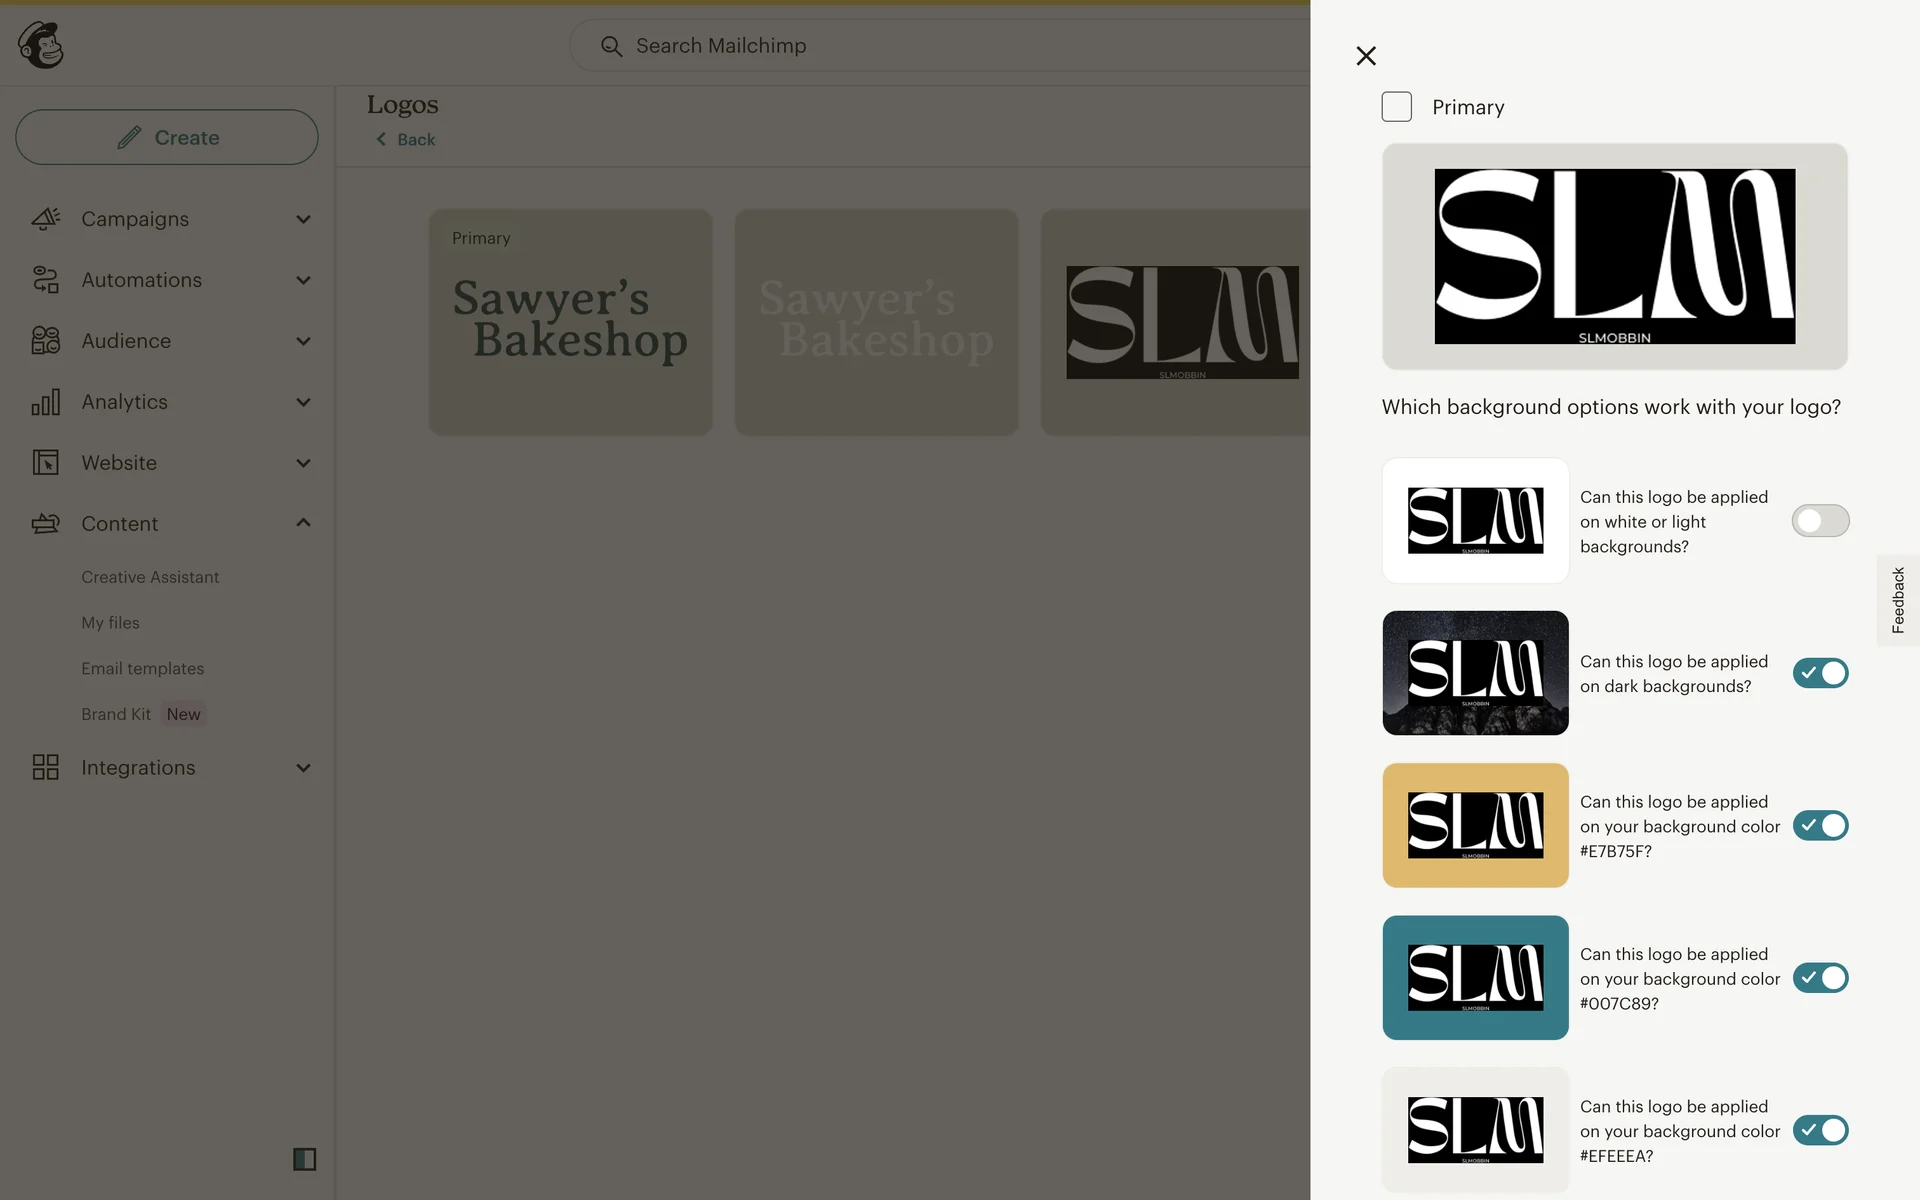Check the Primary logo checkbox

click(1396, 107)
